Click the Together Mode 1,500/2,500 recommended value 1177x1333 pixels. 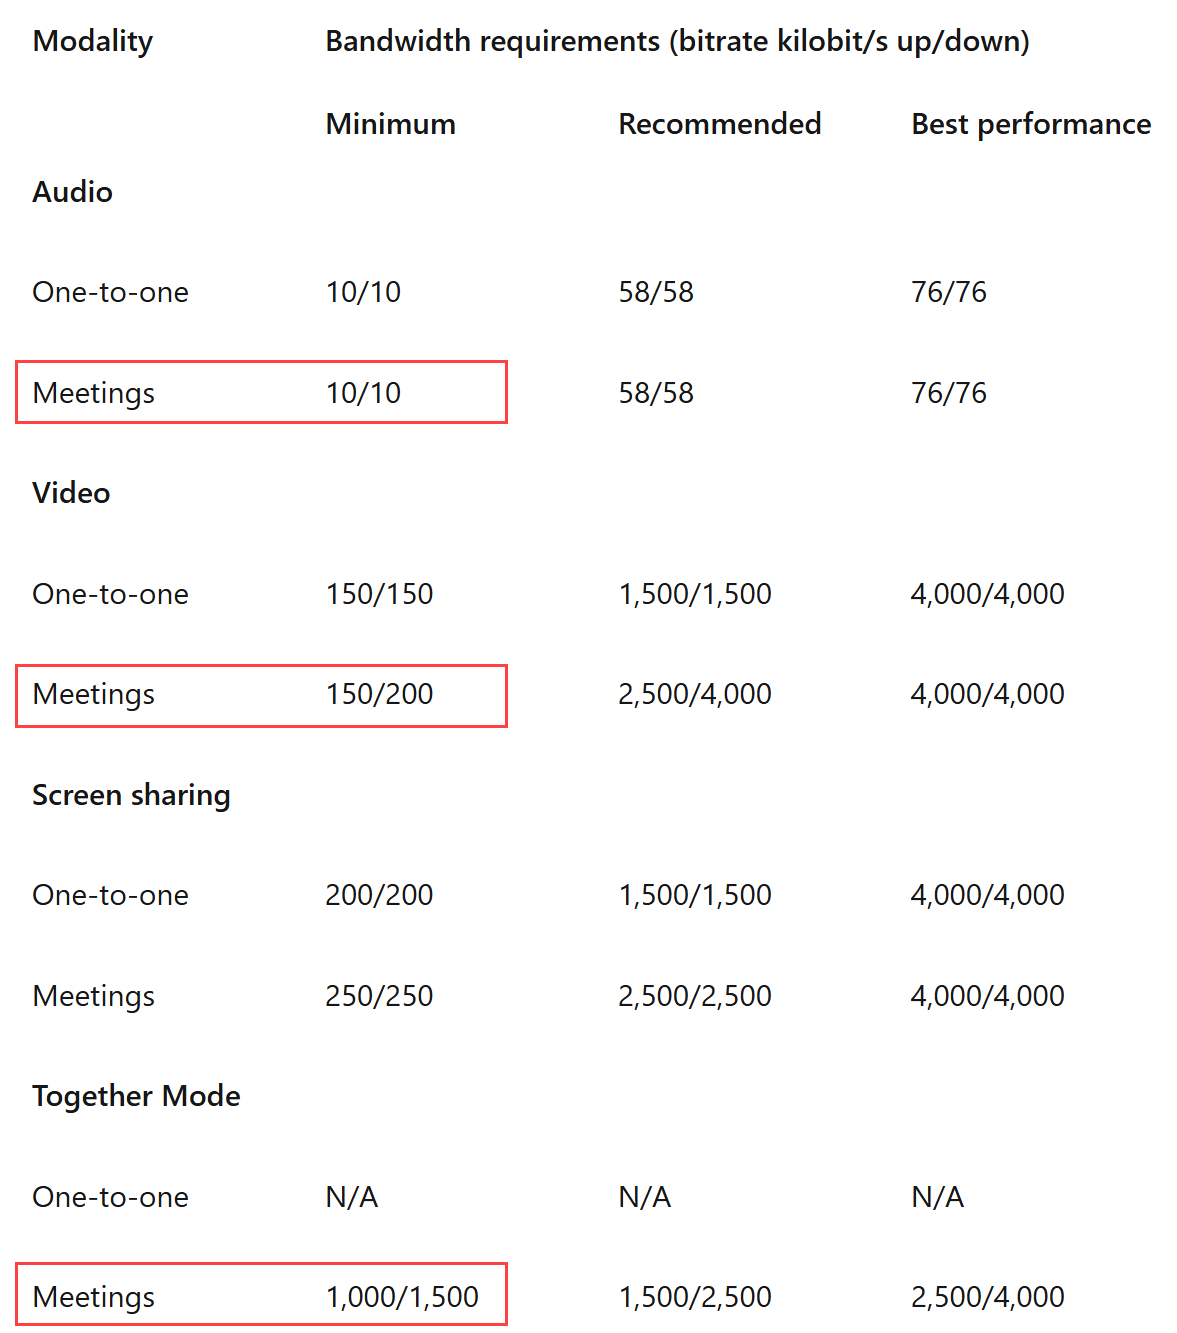coord(695,1297)
